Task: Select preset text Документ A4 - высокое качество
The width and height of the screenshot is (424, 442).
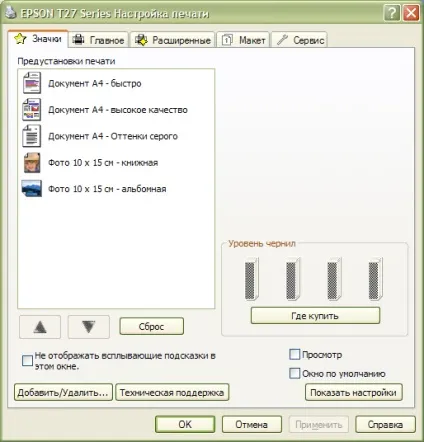Action: pos(118,110)
